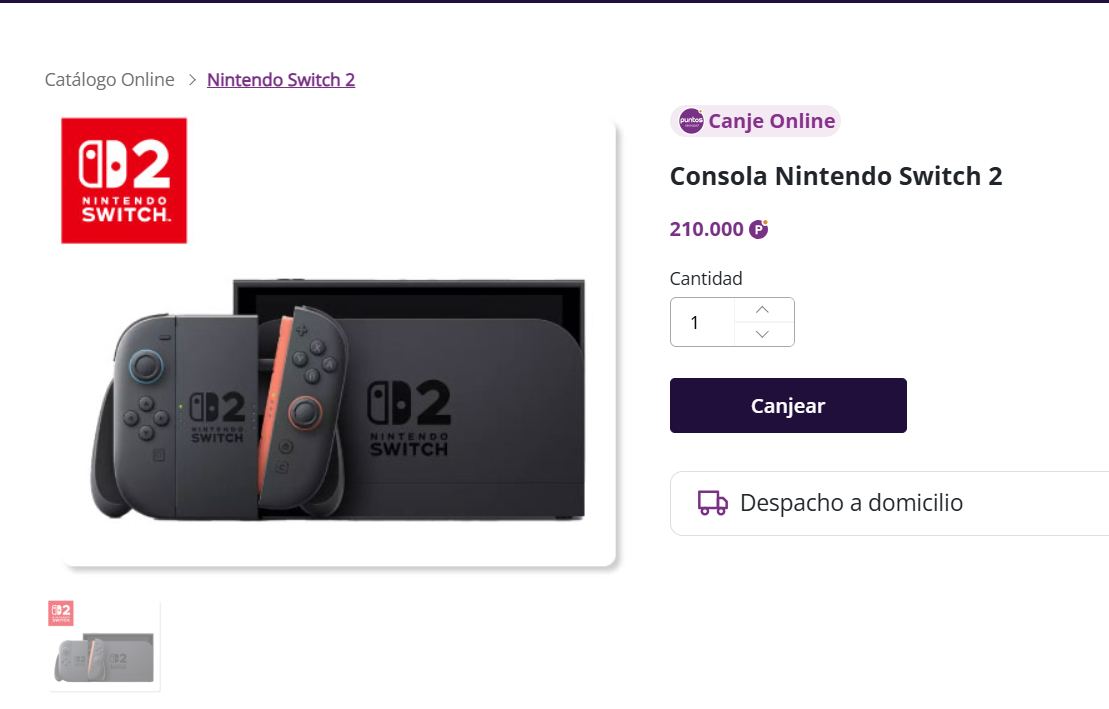Click the Canje Online badge text
The width and height of the screenshot is (1109, 709).
click(771, 121)
